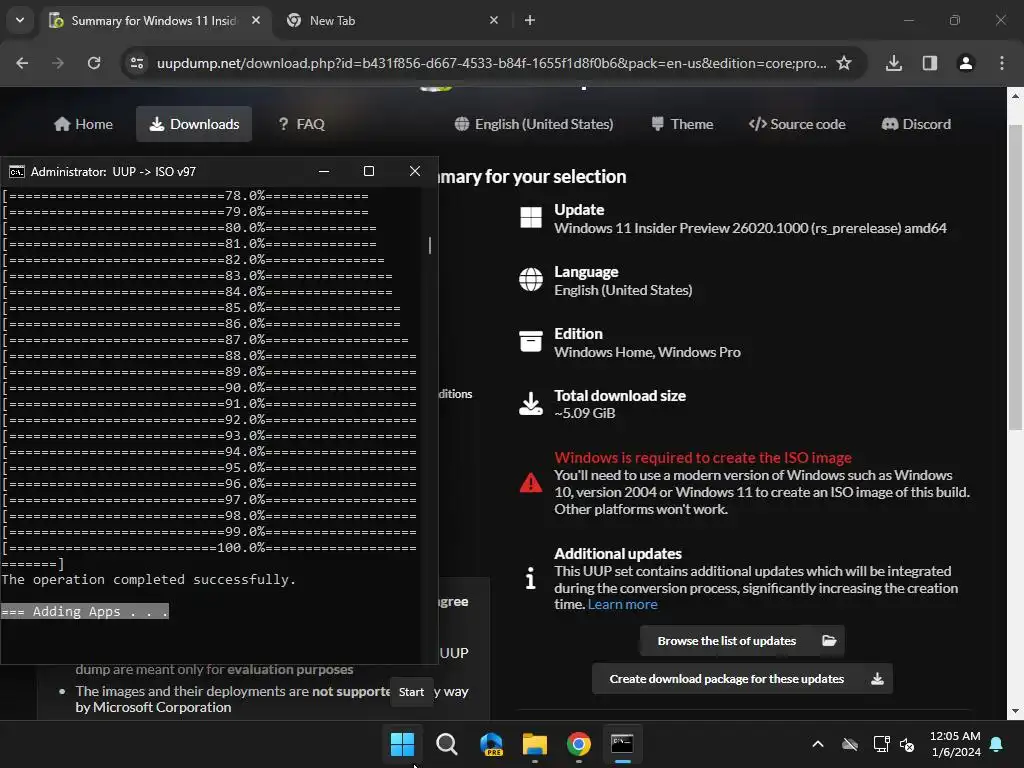Launch Microsoft Edge preview from taskbar
The height and width of the screenshot is (768, 1024).
491,744
